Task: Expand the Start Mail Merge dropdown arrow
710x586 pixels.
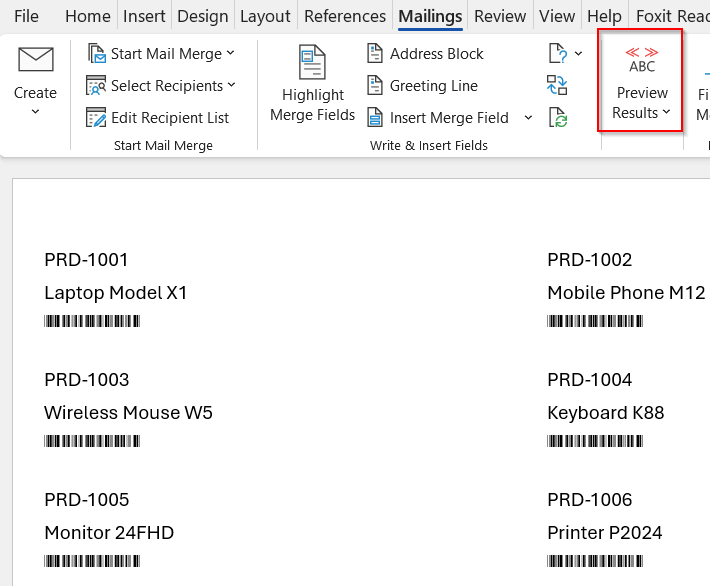Action: tap(230, 53)
